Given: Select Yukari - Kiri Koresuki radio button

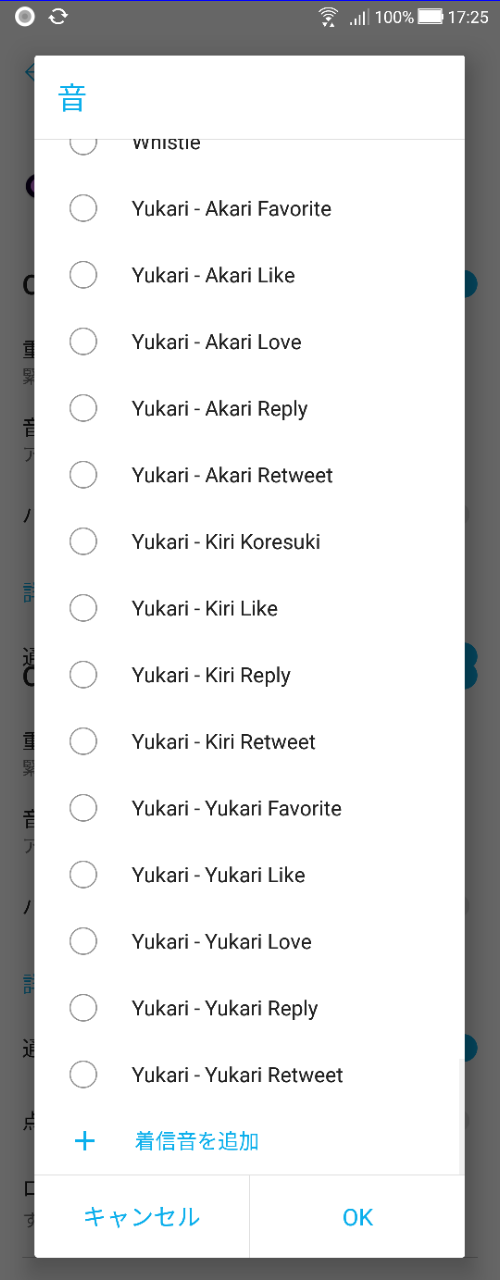Looking at the screenshot, I should pyautogui.click(x=83, y=541).
